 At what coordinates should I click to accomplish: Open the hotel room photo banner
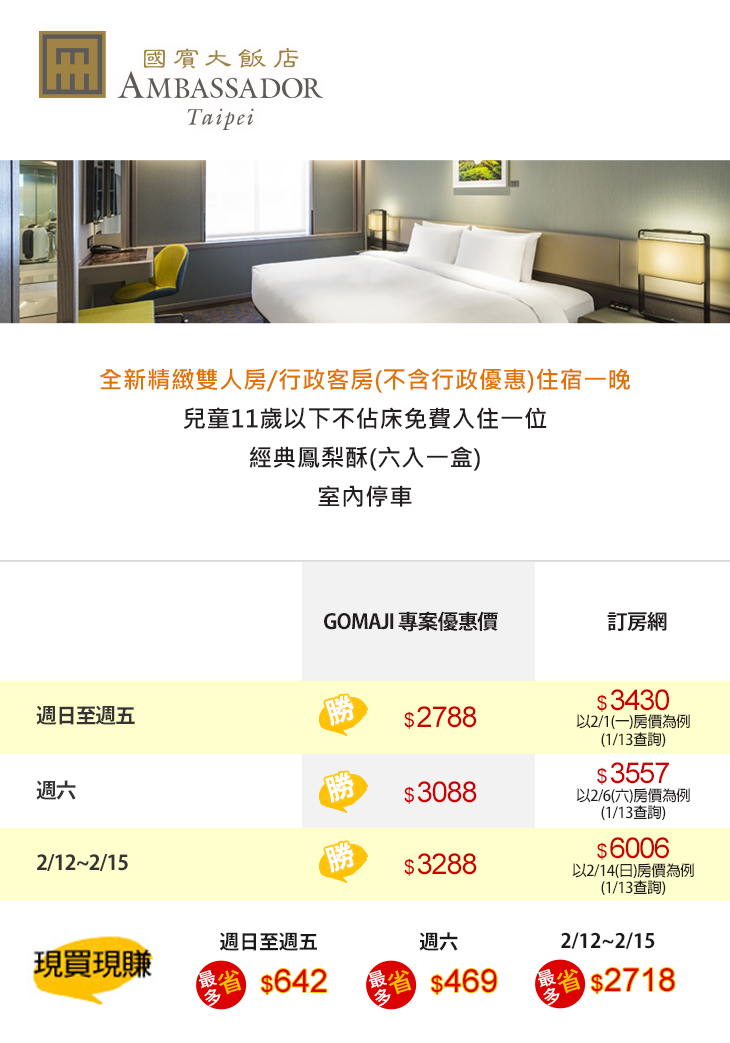tap(365, 241)
